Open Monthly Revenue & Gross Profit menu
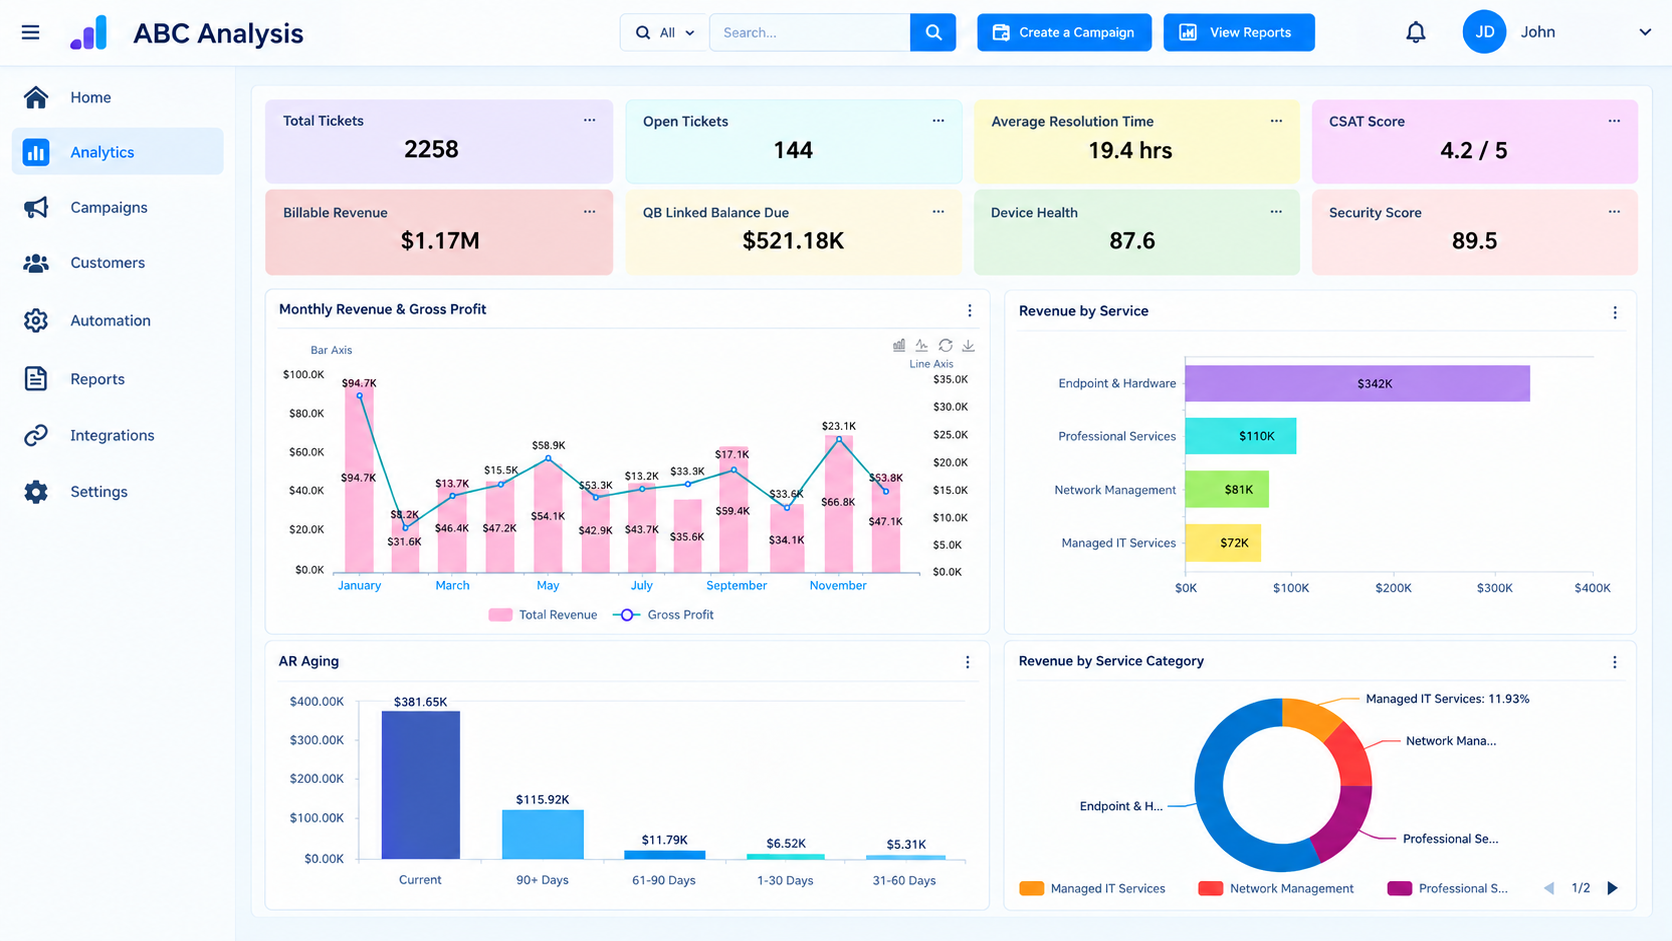The height and width of the screenshot is (941, 1672). click(x=969, y=311)
